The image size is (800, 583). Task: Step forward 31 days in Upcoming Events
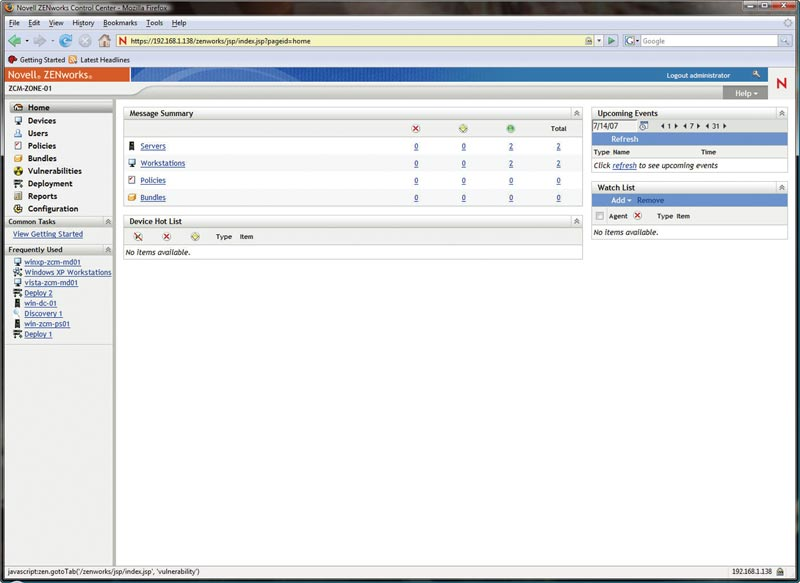coord(724,126)
